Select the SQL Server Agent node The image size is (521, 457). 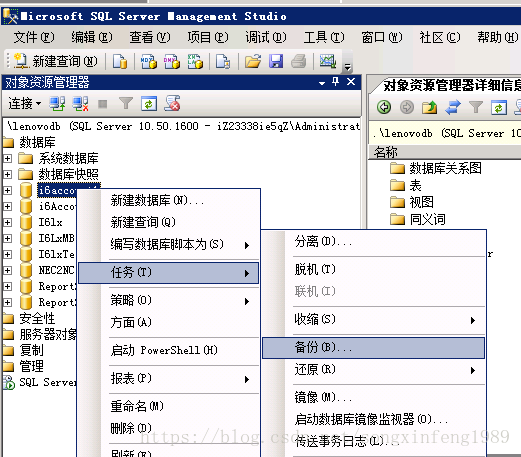point(47,382)
